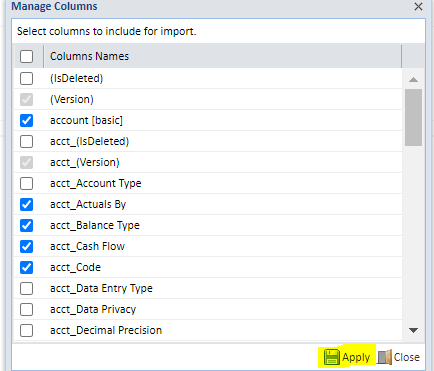This screenshot has height=371, width=434.
Task: Select the acct_Cash Flow row text
Action: click(87, 246)
